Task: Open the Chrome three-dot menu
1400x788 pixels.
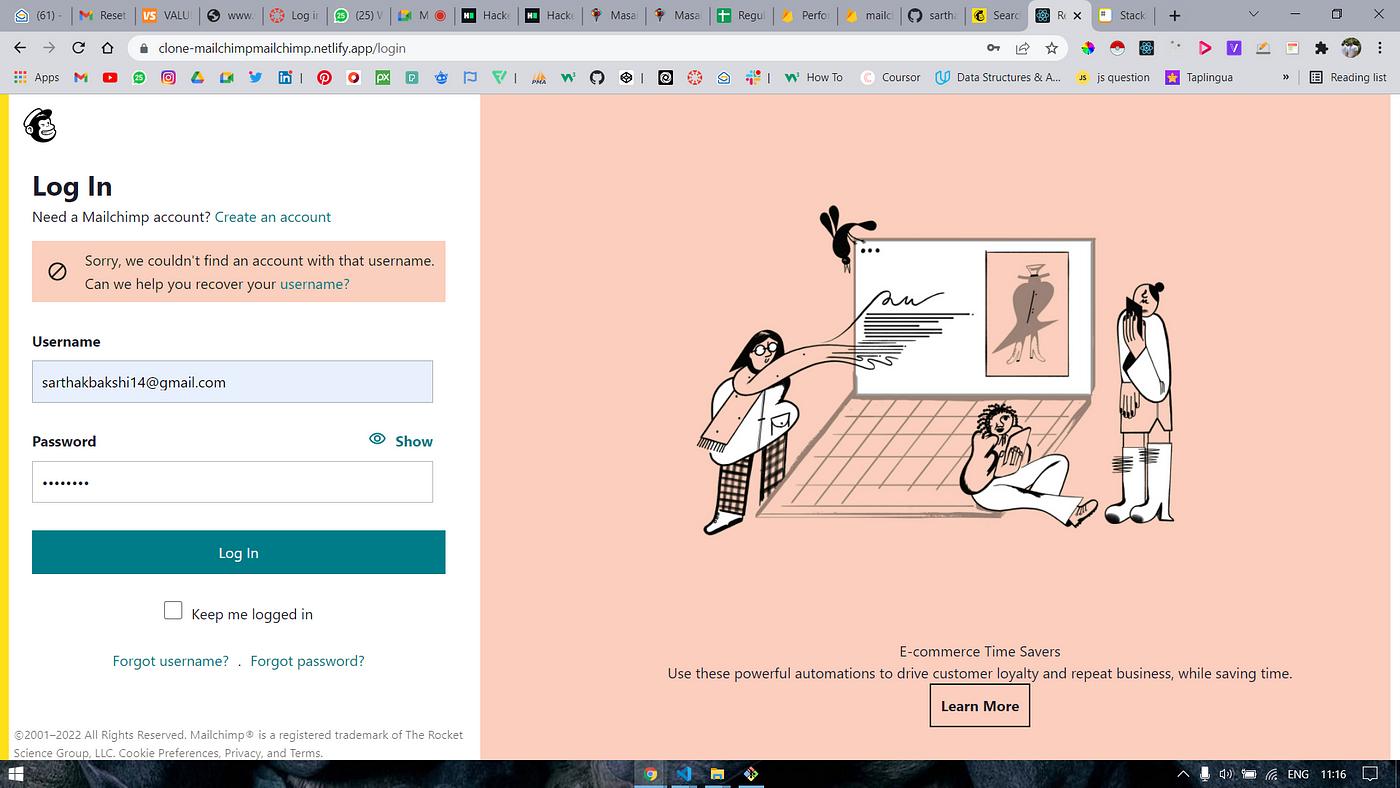Action: [1381, 48]
